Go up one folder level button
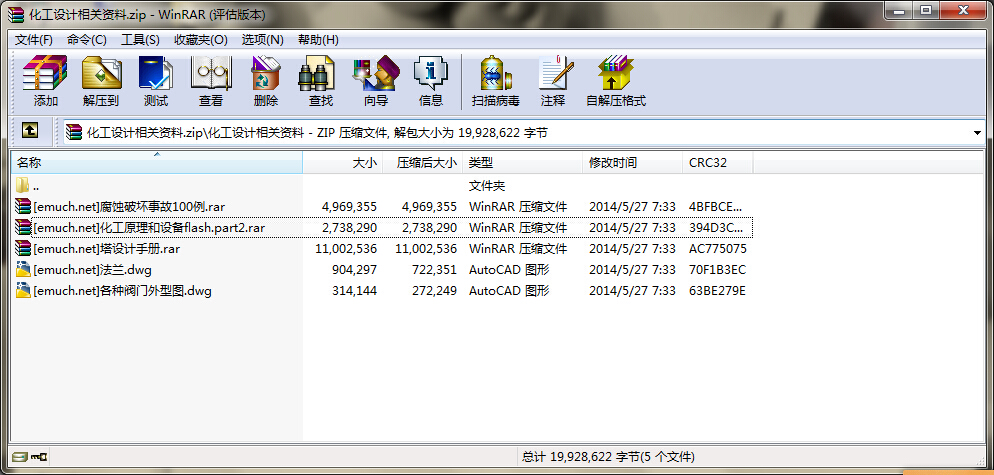The image size is (994, 475). [30, 131]
